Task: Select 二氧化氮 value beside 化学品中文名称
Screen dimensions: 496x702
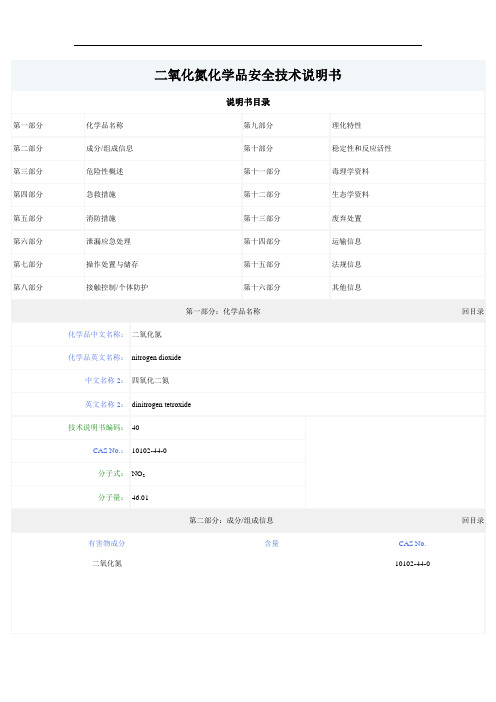Action: point(147,334)
